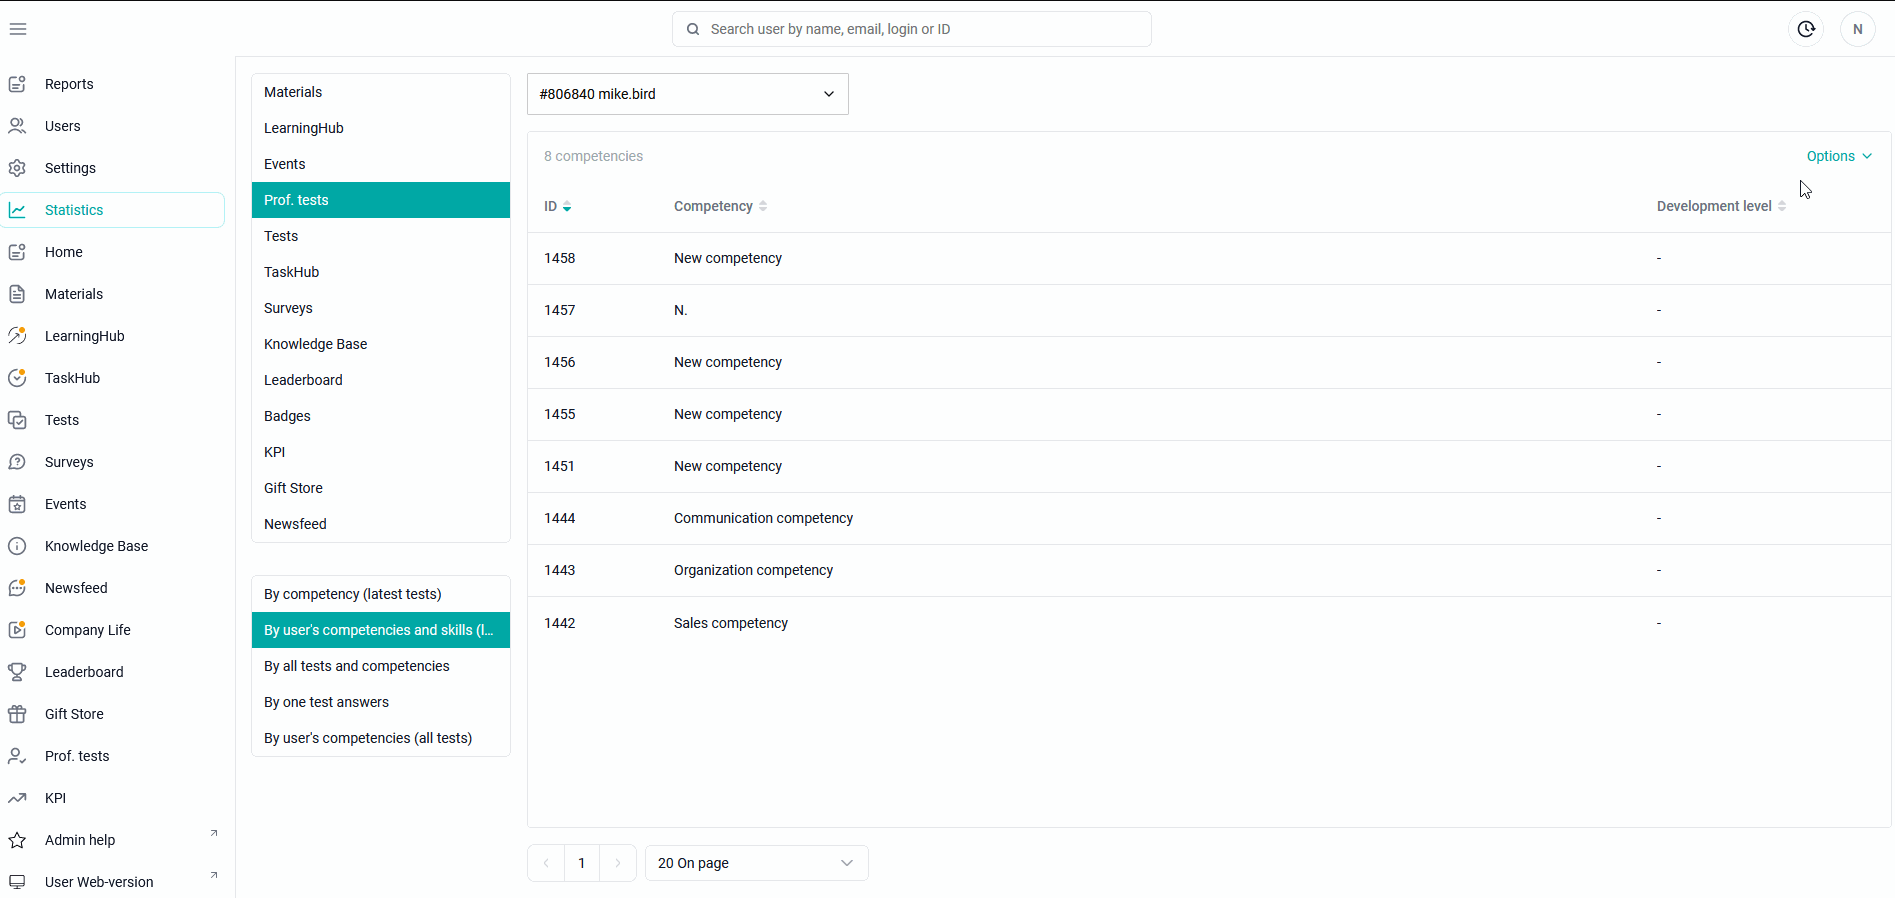Open Company Life in sidebar
Screen dimensions: 1895x898
(113, 630)
